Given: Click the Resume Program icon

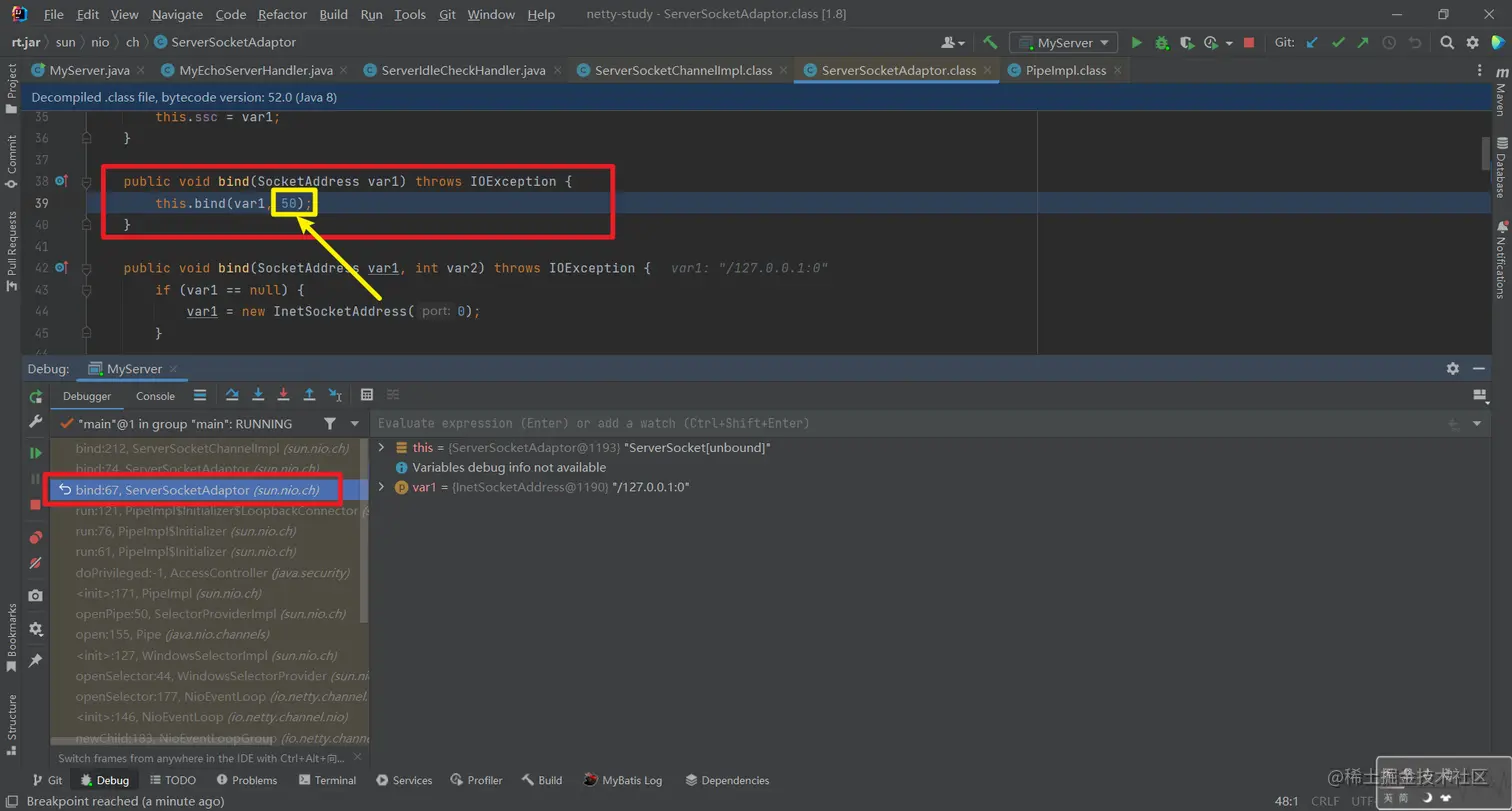Looking at the screenshot, I should tap(36, 453).
